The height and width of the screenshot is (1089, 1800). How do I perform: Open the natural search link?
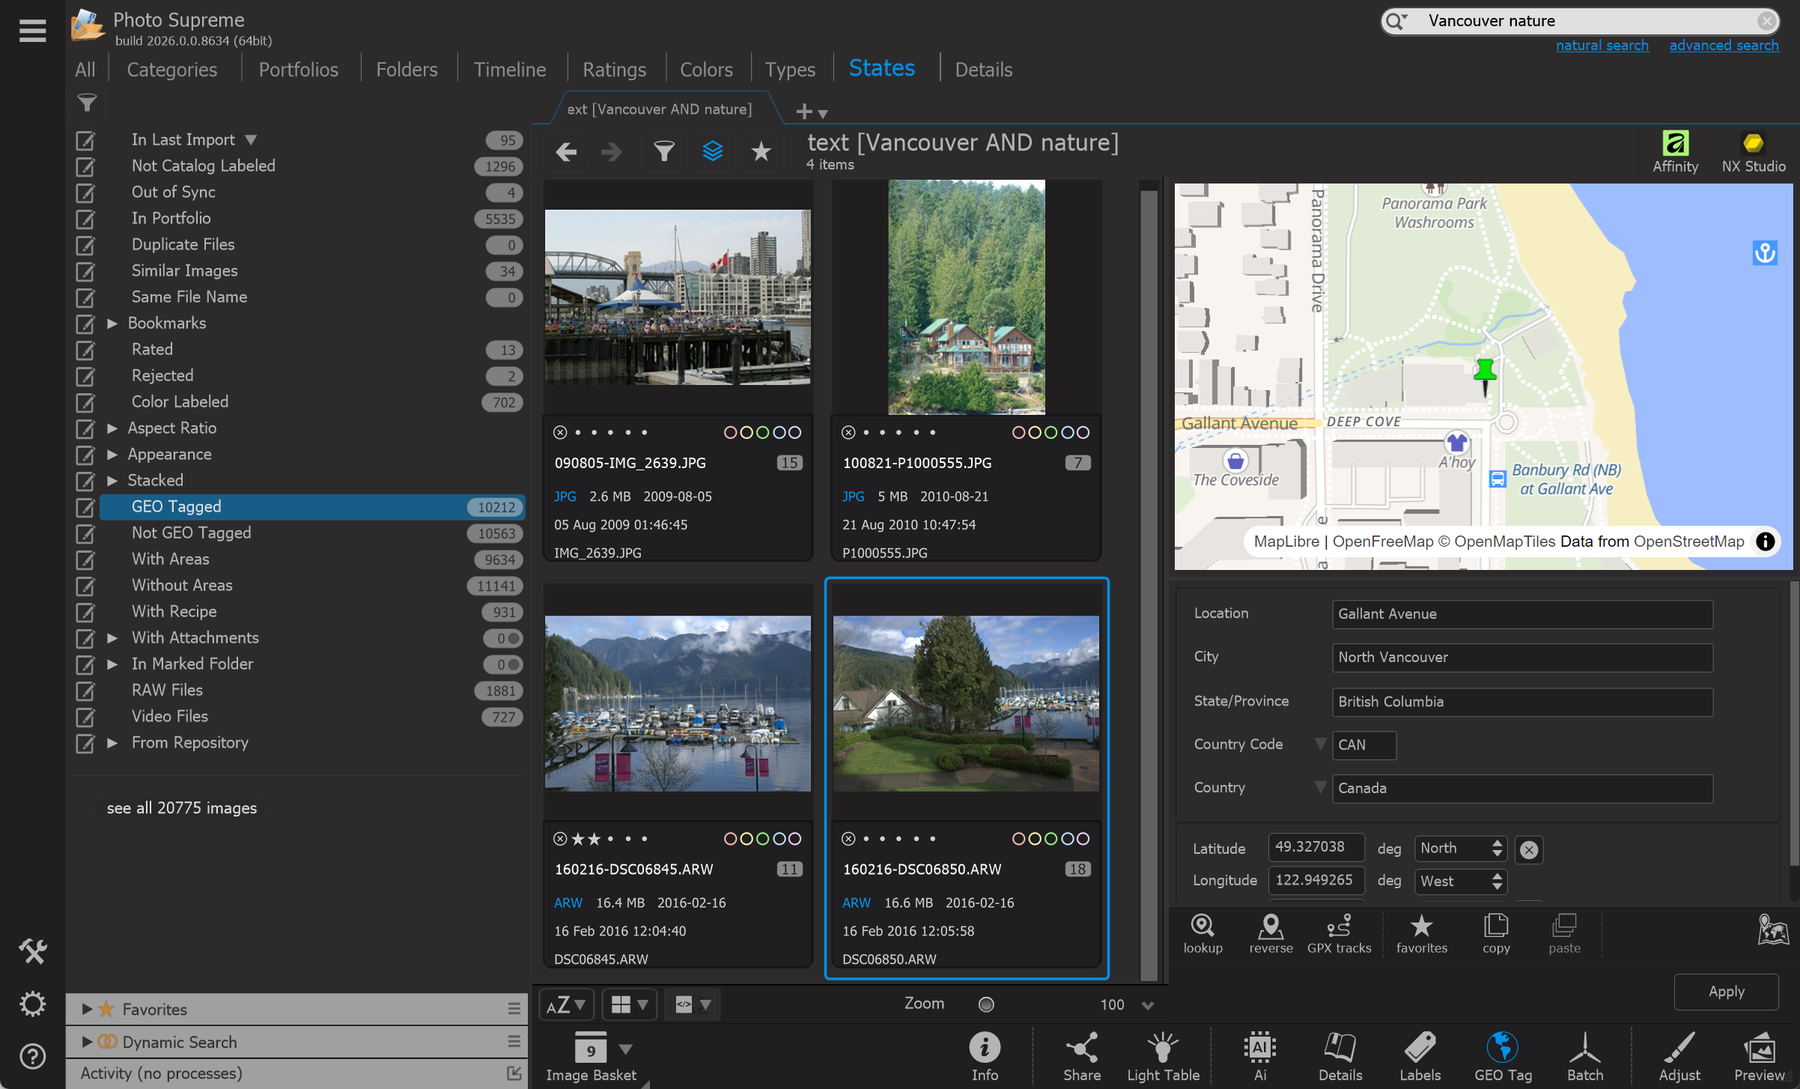coord(1602,45)
